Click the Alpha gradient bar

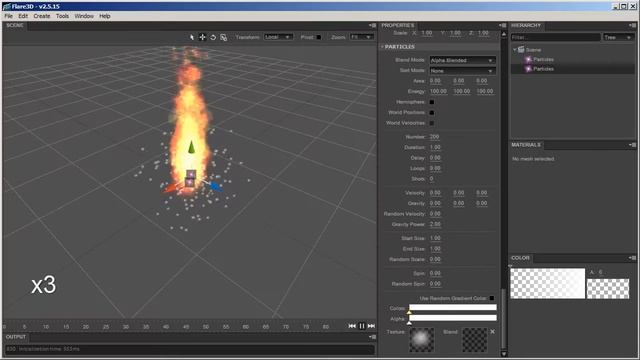453,318
